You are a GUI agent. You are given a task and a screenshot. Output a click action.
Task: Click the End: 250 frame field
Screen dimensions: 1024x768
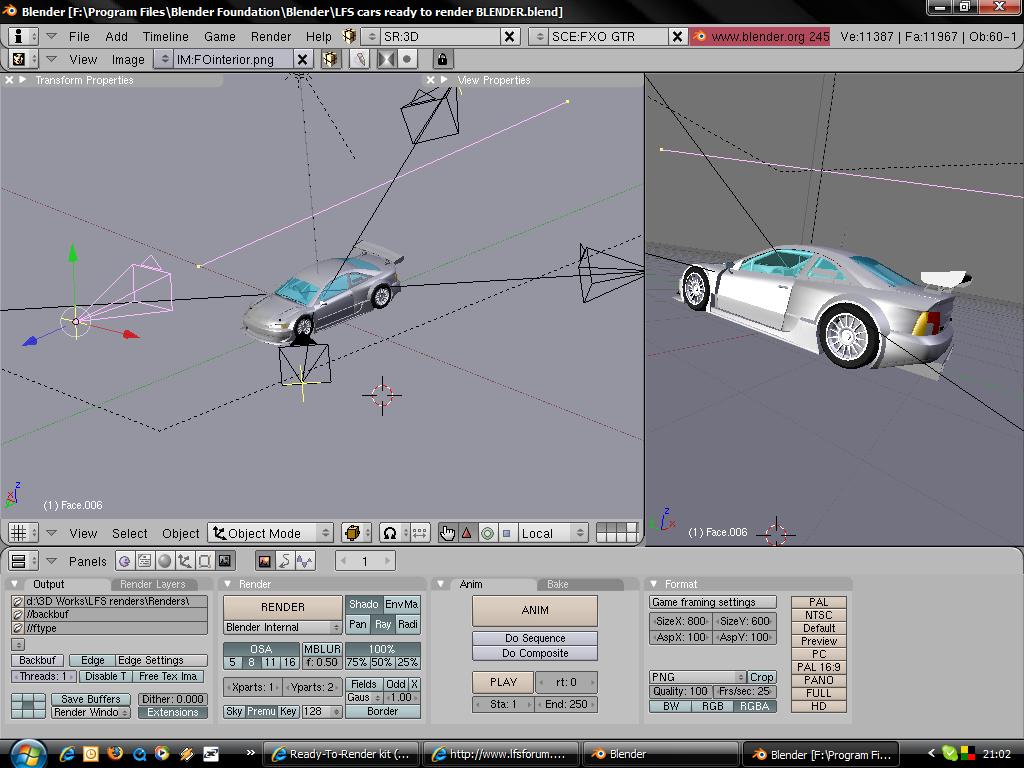point(566,705)
